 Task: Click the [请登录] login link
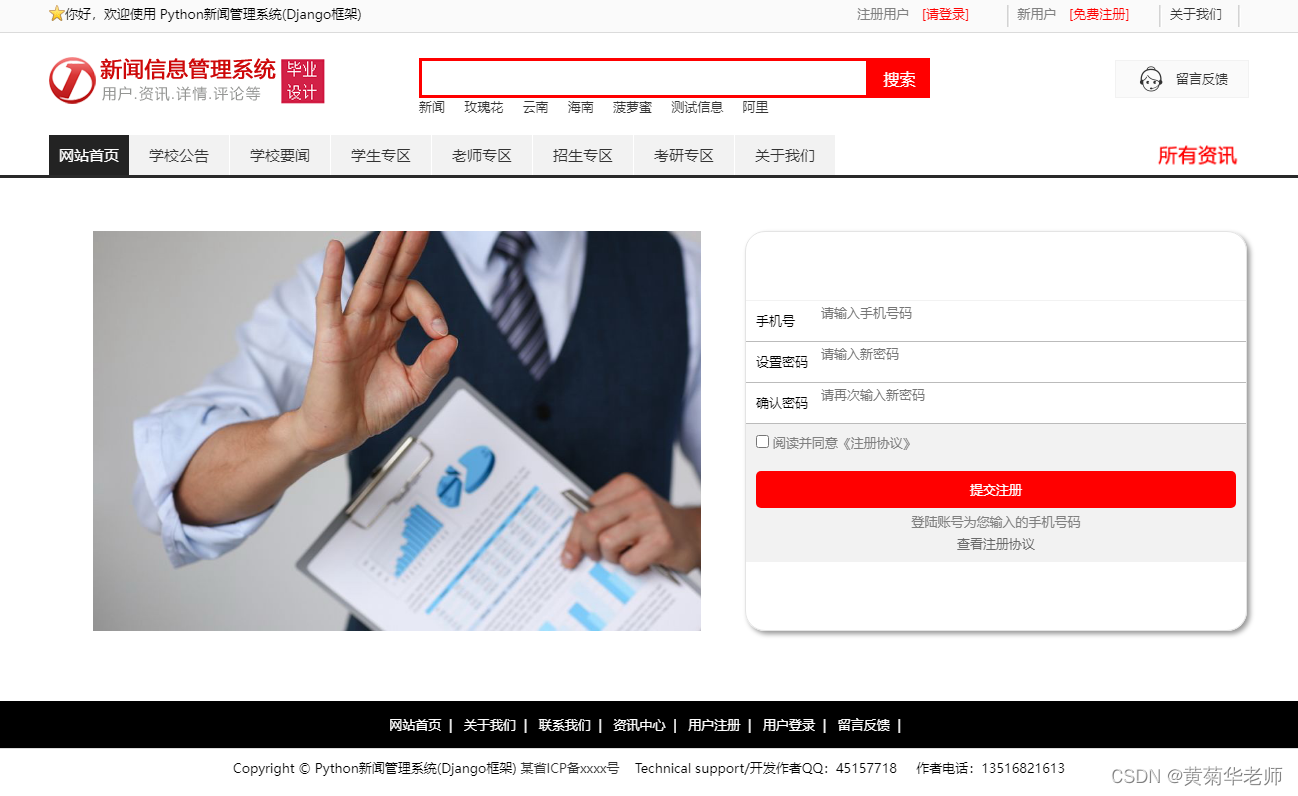pyautogui.click(x=945, y=15)
